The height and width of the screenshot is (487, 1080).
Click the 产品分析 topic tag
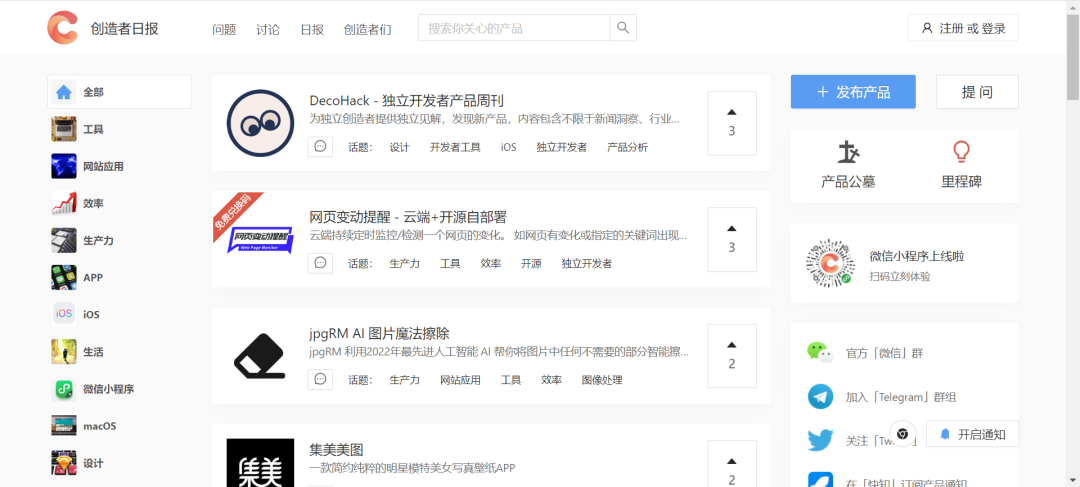click(627, 147)
